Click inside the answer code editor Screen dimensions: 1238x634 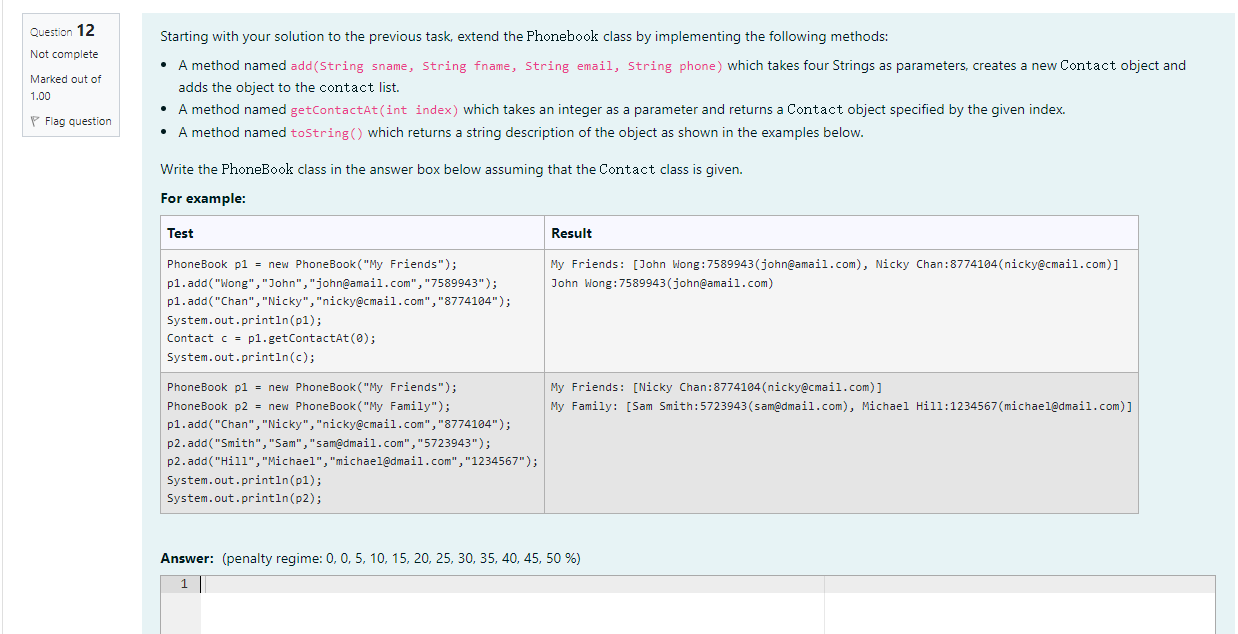coord(710,604)
